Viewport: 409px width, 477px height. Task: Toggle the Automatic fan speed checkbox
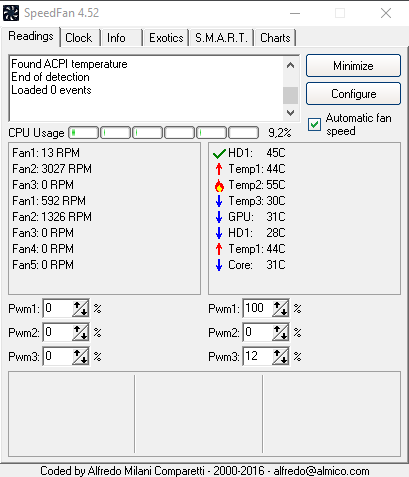[314, 125]
